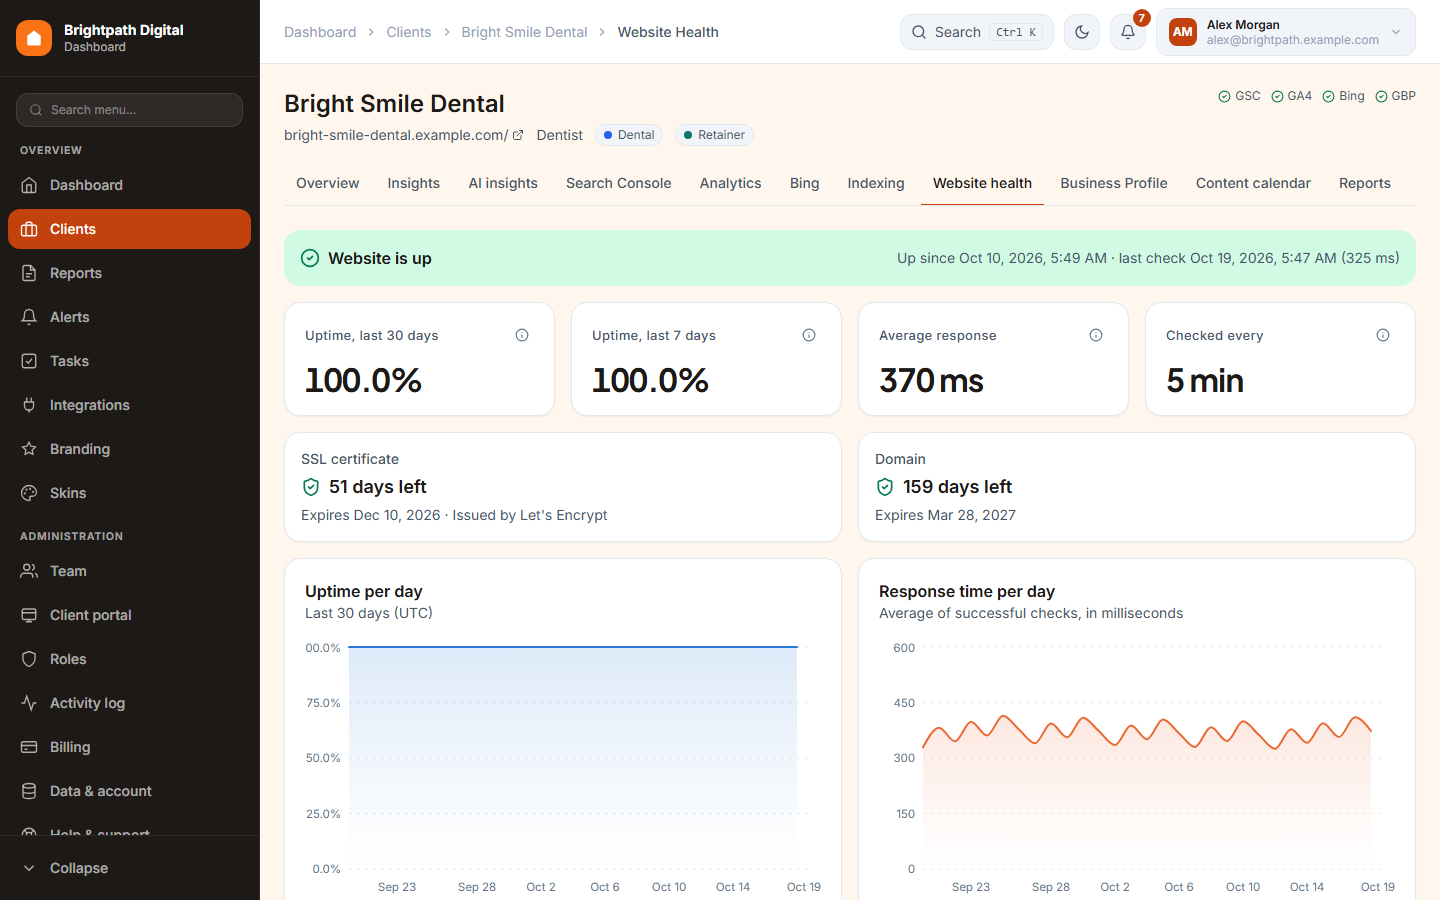Click the Tasks checkbox icon in sidebar

(29, 361)
